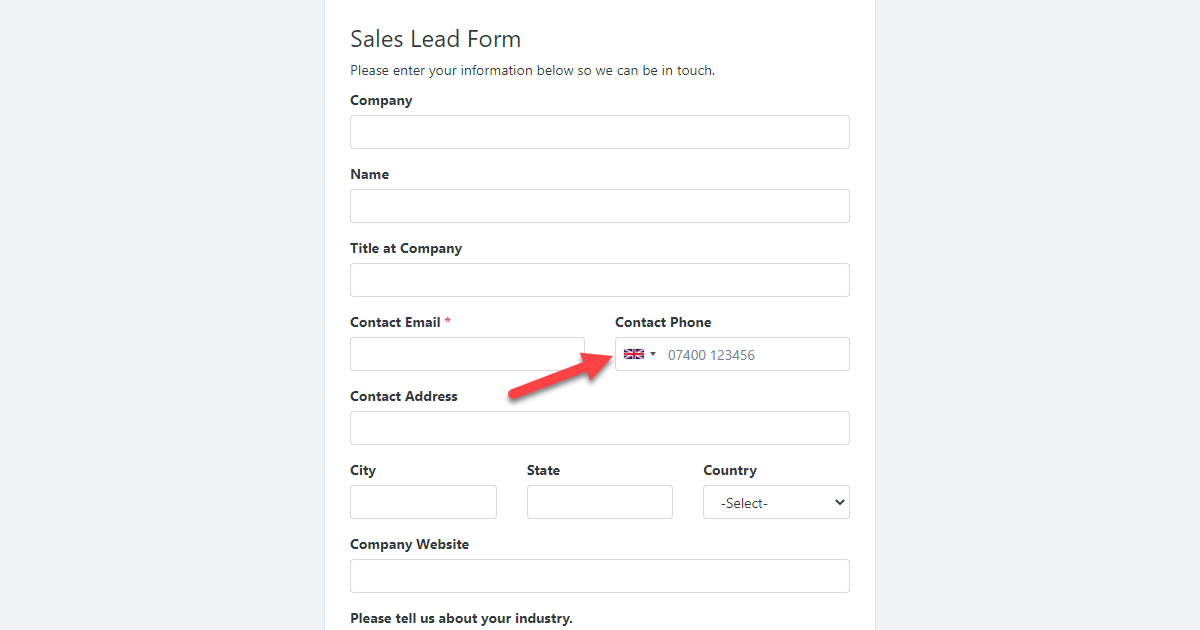Click the red arrow annotation graphic
This screenshot has width=1200, height=630.
(558, 377)
